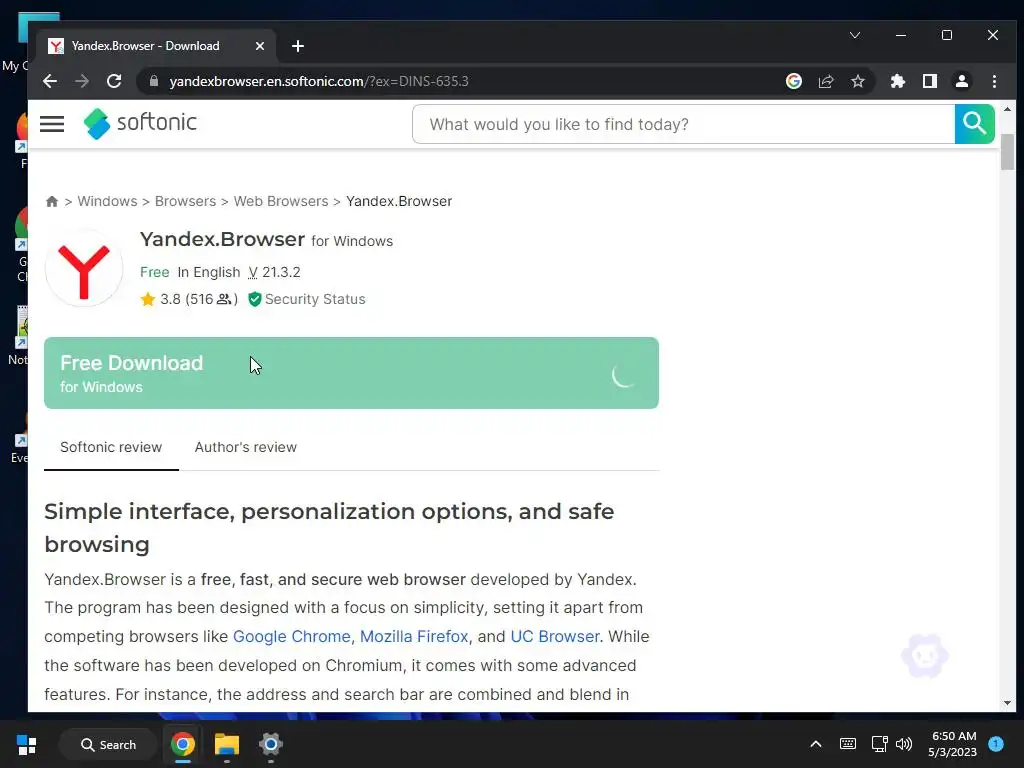The height and width of the screenshot is (768, 1024).
Task: Follow the Mozilla Firefox link
Action: point(414,636)
